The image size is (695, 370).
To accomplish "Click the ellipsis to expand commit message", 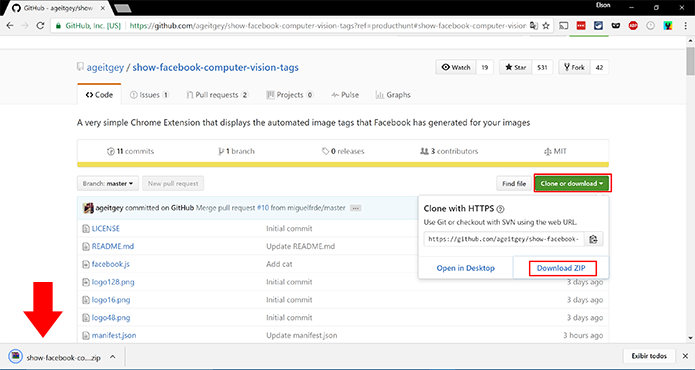I will click(355, 208).
